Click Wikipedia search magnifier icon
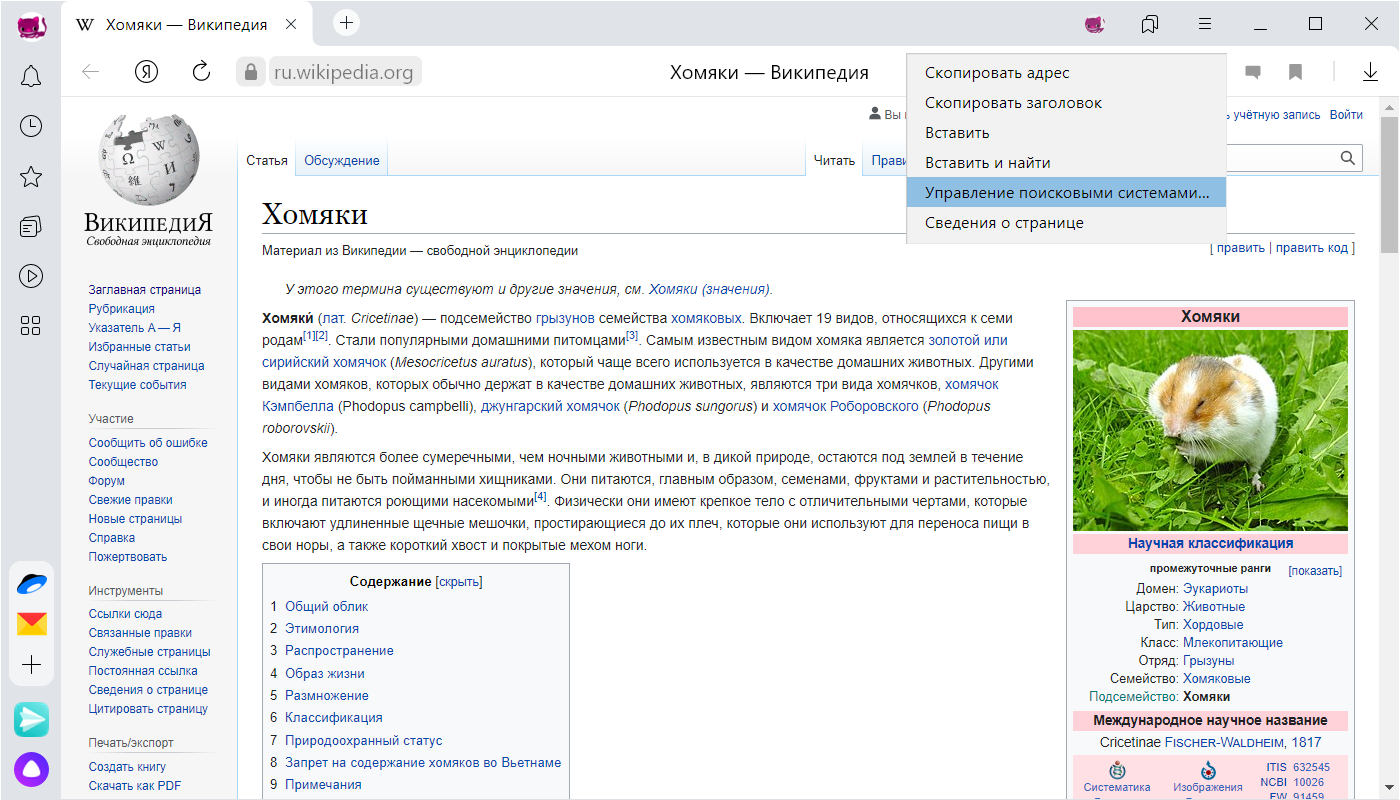 pos(1347,158)
